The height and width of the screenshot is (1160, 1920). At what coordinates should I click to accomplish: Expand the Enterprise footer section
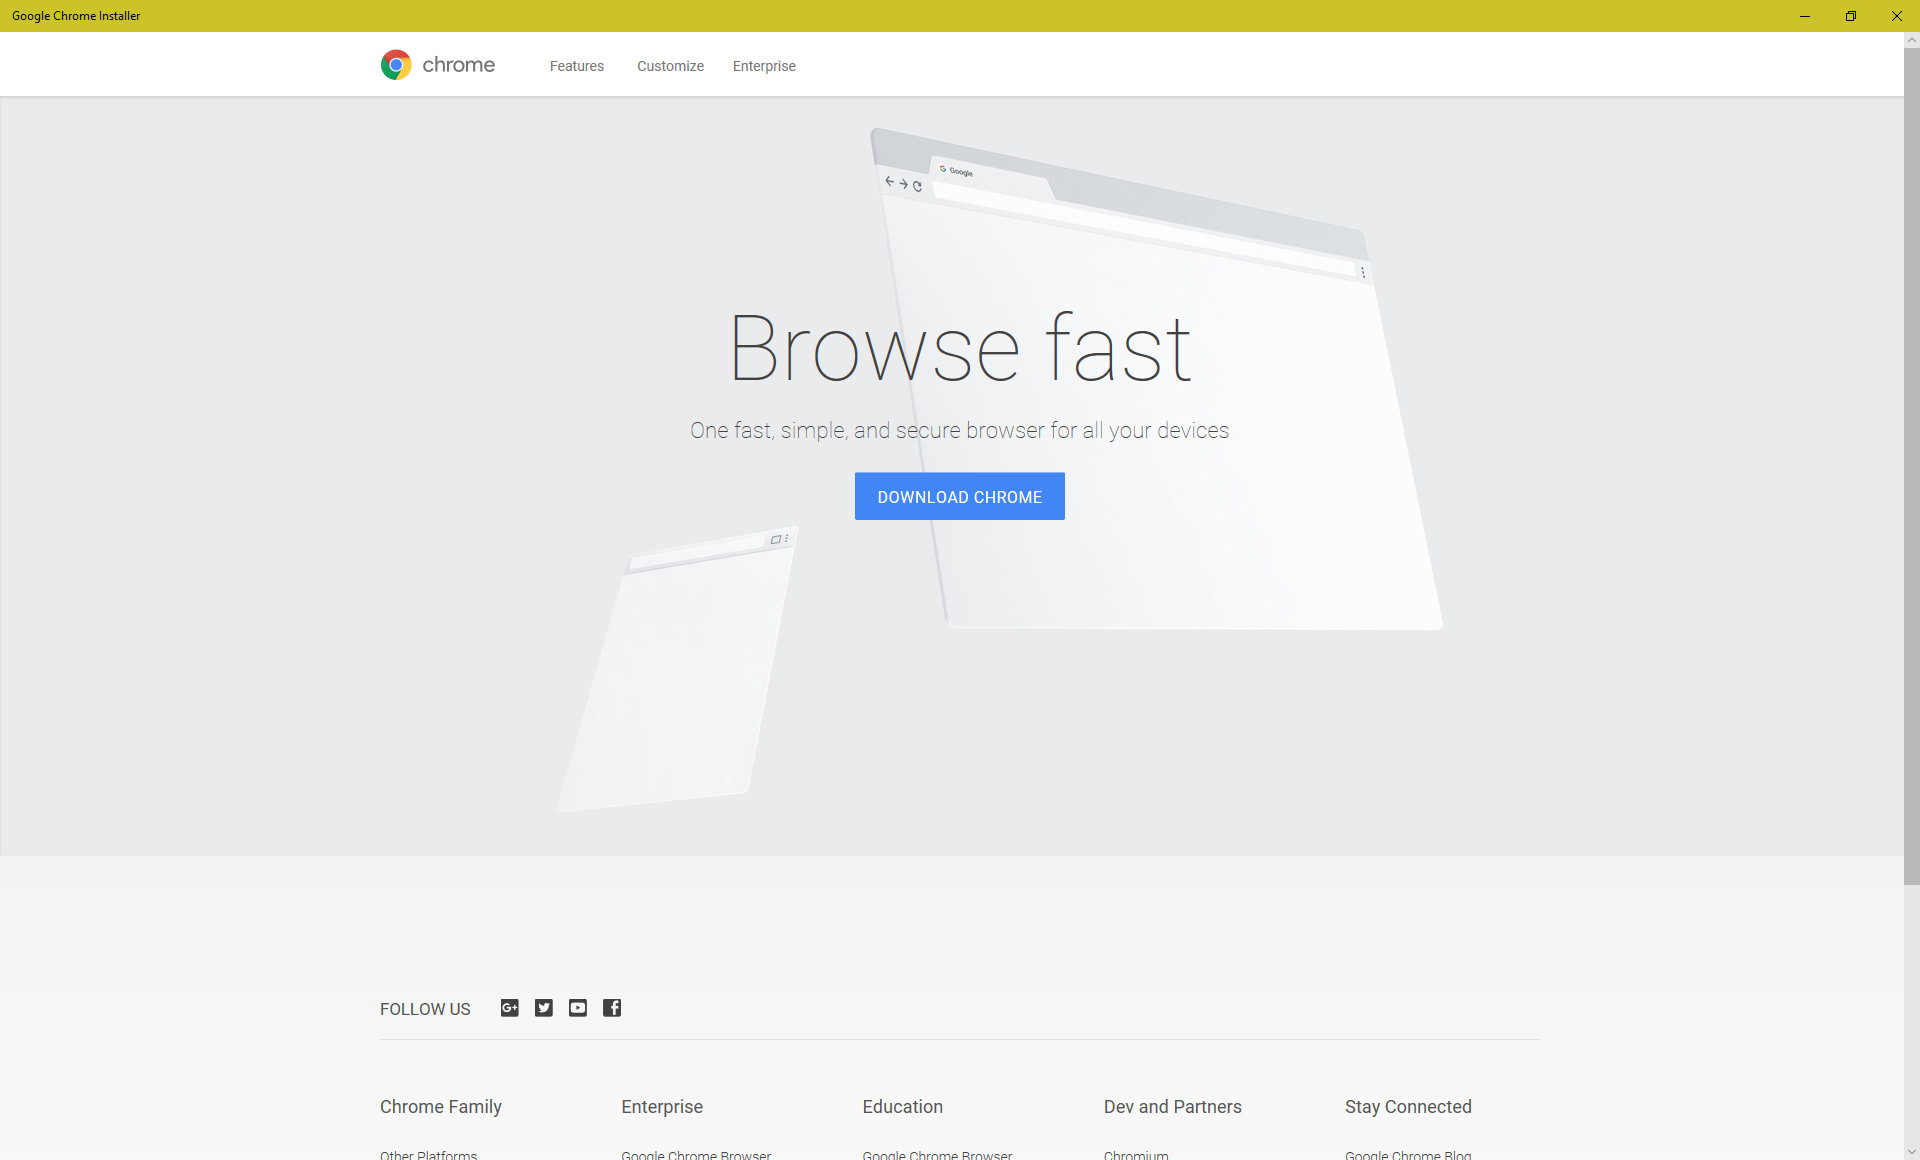[x=662, y=1107]
